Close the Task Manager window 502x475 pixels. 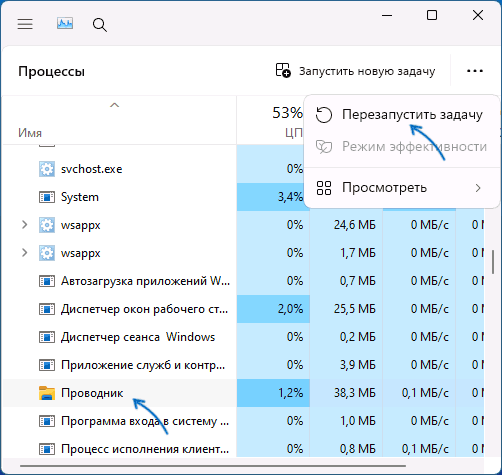click(478, 15)
